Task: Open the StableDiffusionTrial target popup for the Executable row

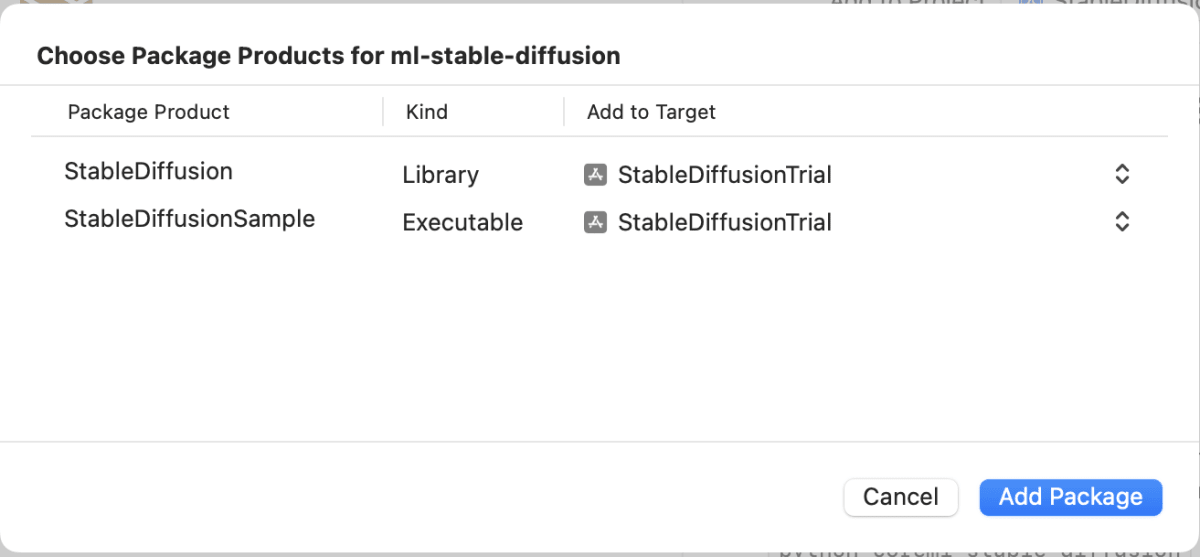Action: pos(858,222)
